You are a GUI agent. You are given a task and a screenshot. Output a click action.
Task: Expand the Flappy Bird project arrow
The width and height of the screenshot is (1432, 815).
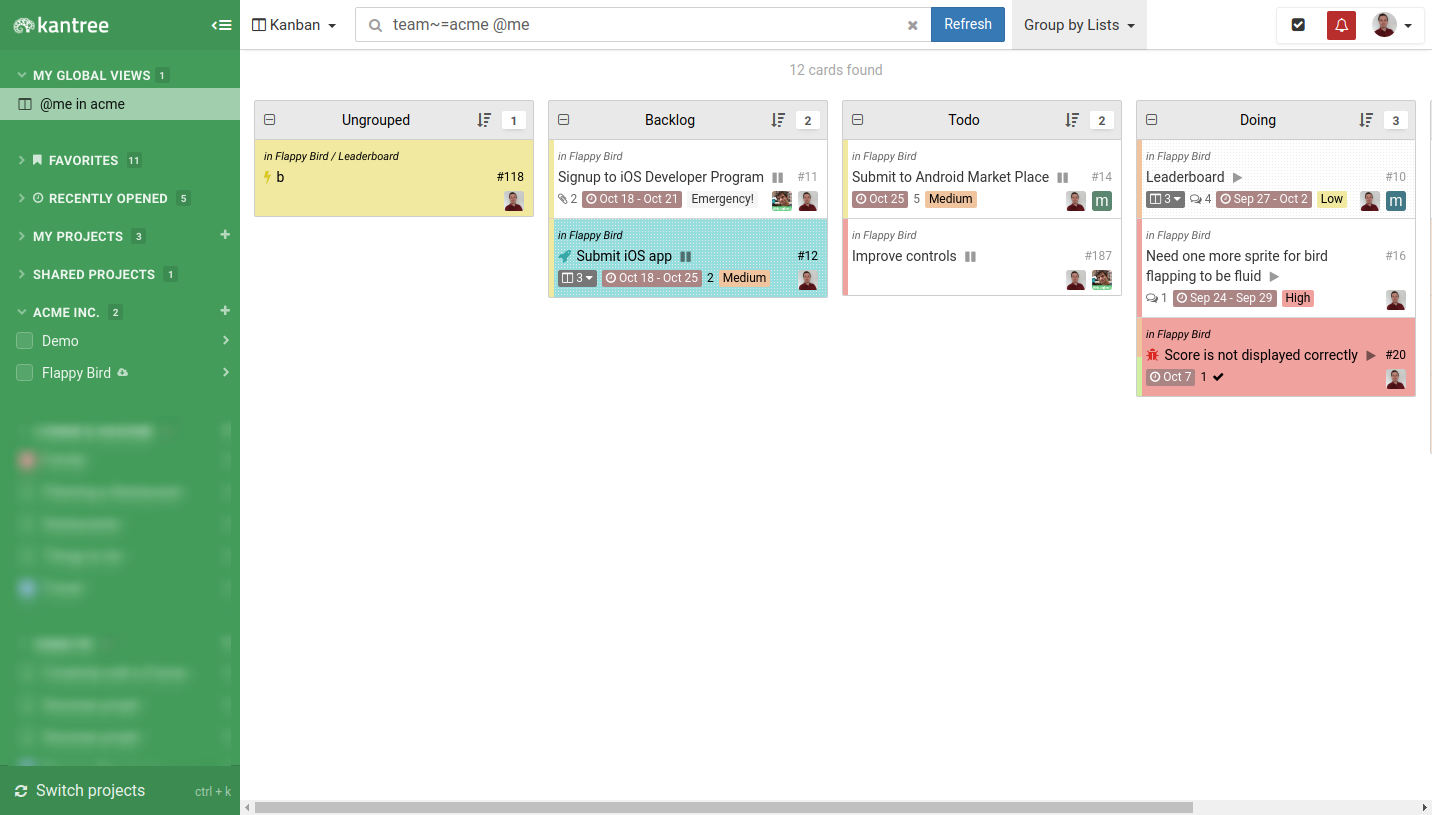click(x=226, y=373)
